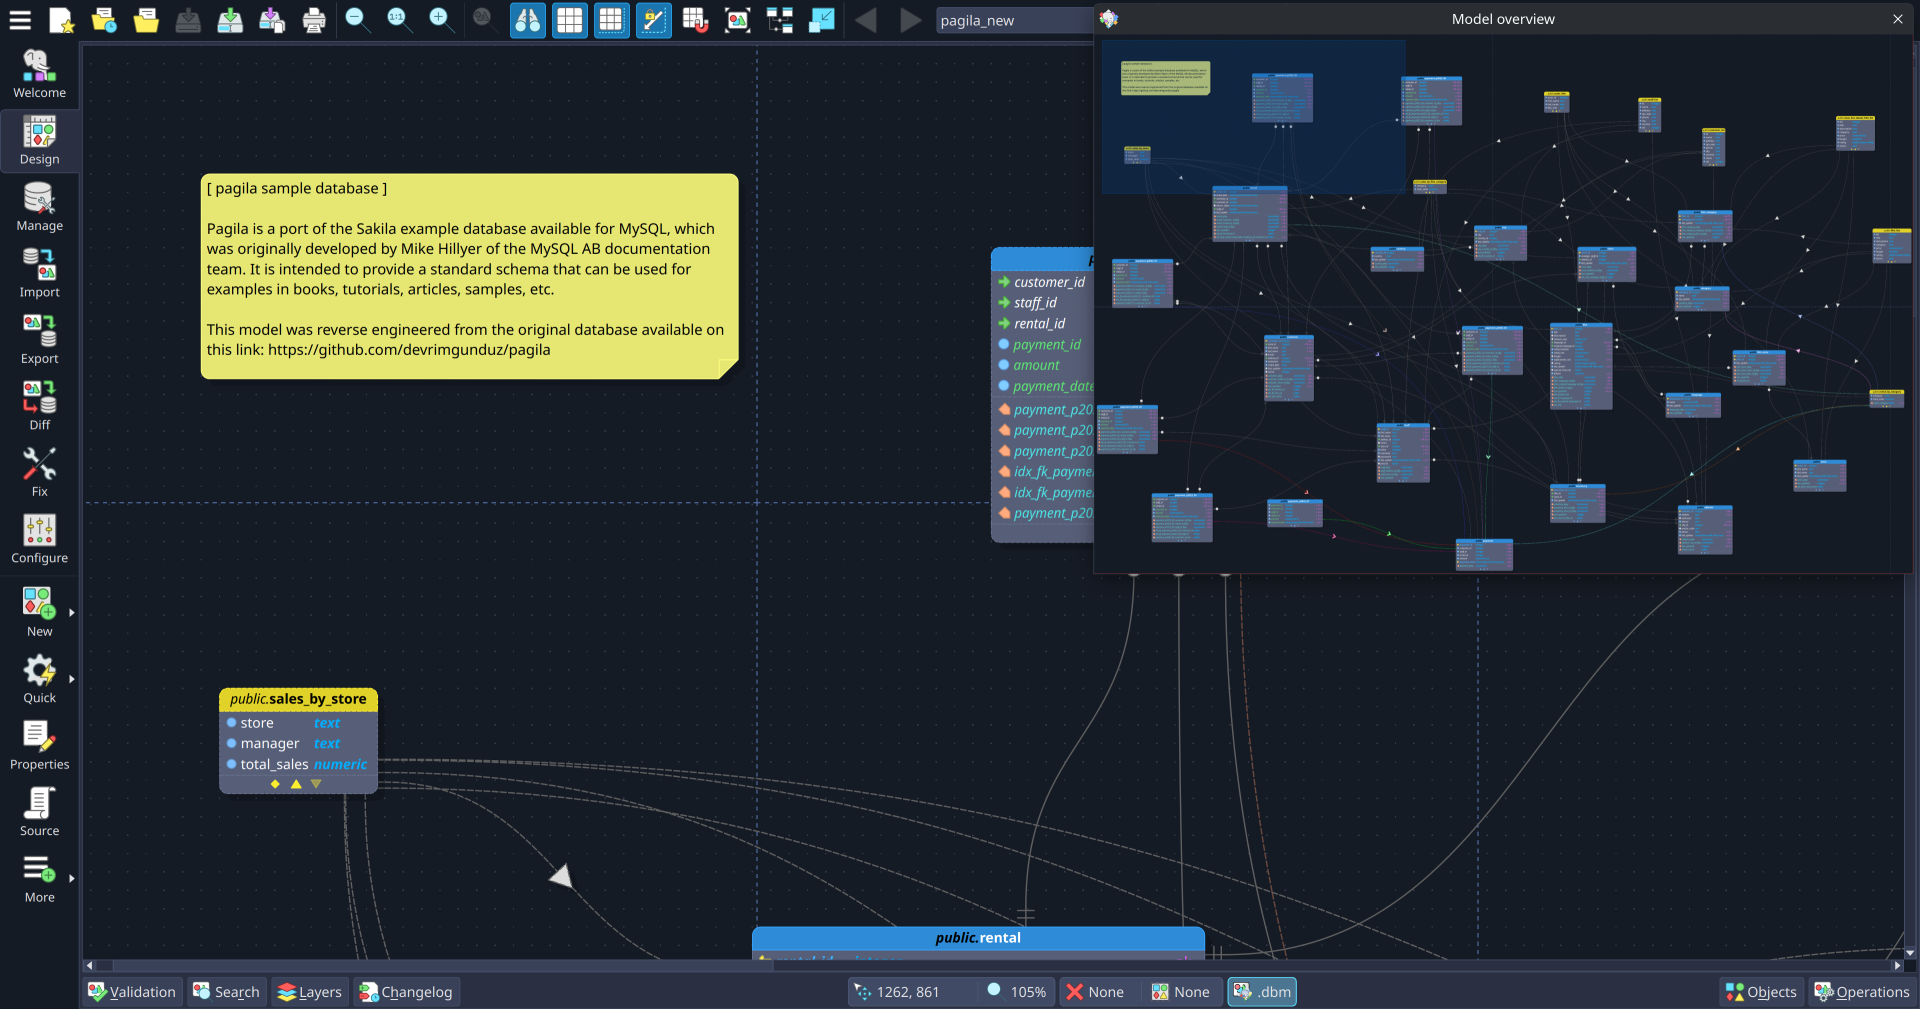Open the Layers panel at the bottom
This screenshot has height=1009, width=1920.
[310, 991]
